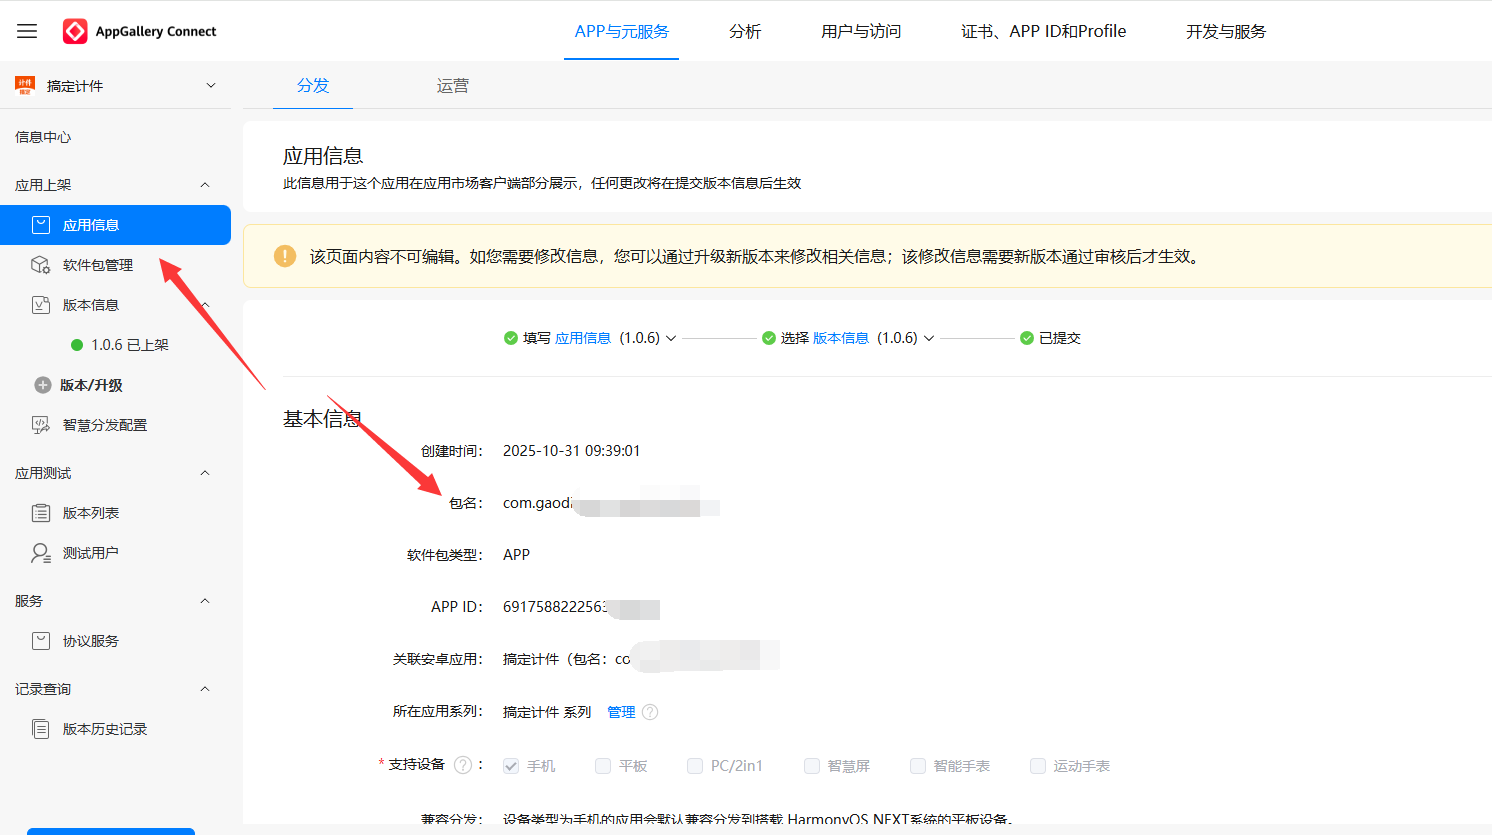Screen dimensions: 1492x835
Task: Open the 证书、APP ID和Profile tab
Action: click(1044, 31)
